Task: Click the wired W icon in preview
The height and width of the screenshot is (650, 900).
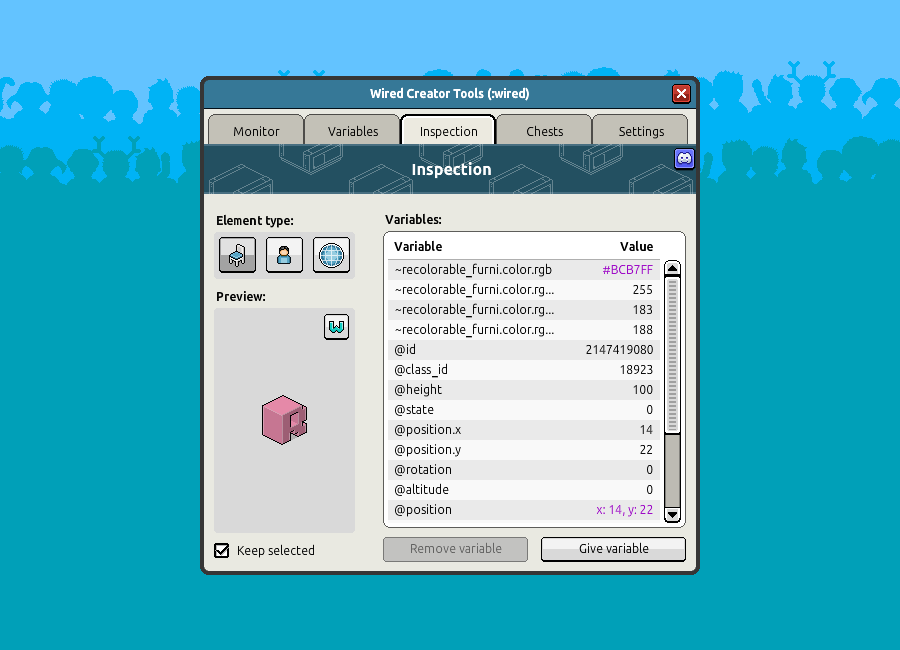Action: (336, 327)
